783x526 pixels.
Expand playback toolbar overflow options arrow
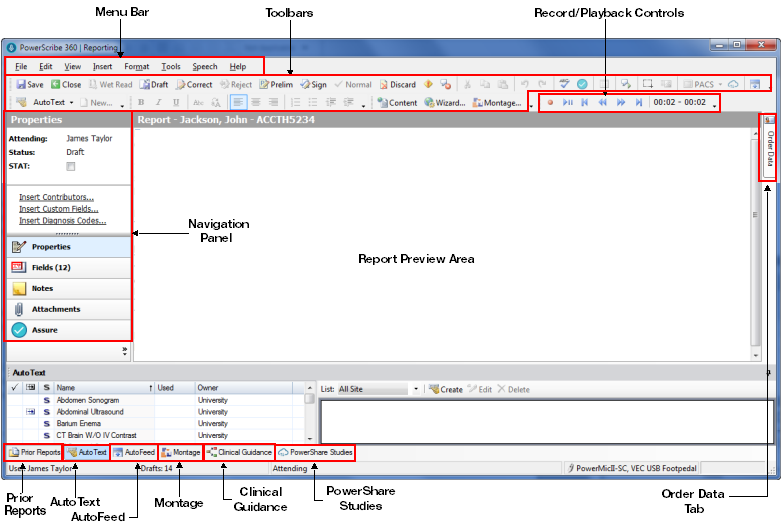click(x=715, y=106)
